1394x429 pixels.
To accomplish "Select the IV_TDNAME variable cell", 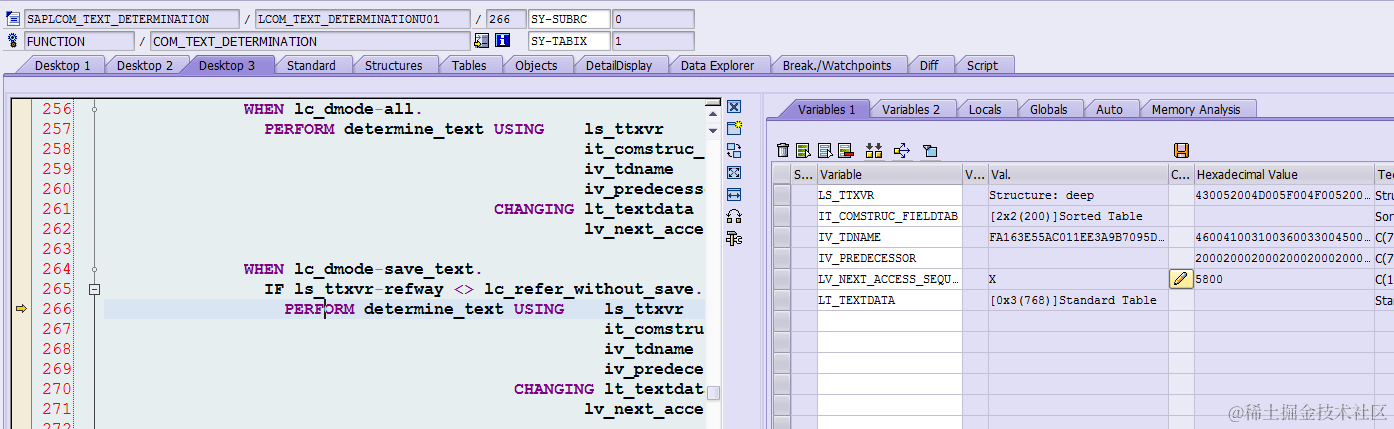I will coord(889,237).
